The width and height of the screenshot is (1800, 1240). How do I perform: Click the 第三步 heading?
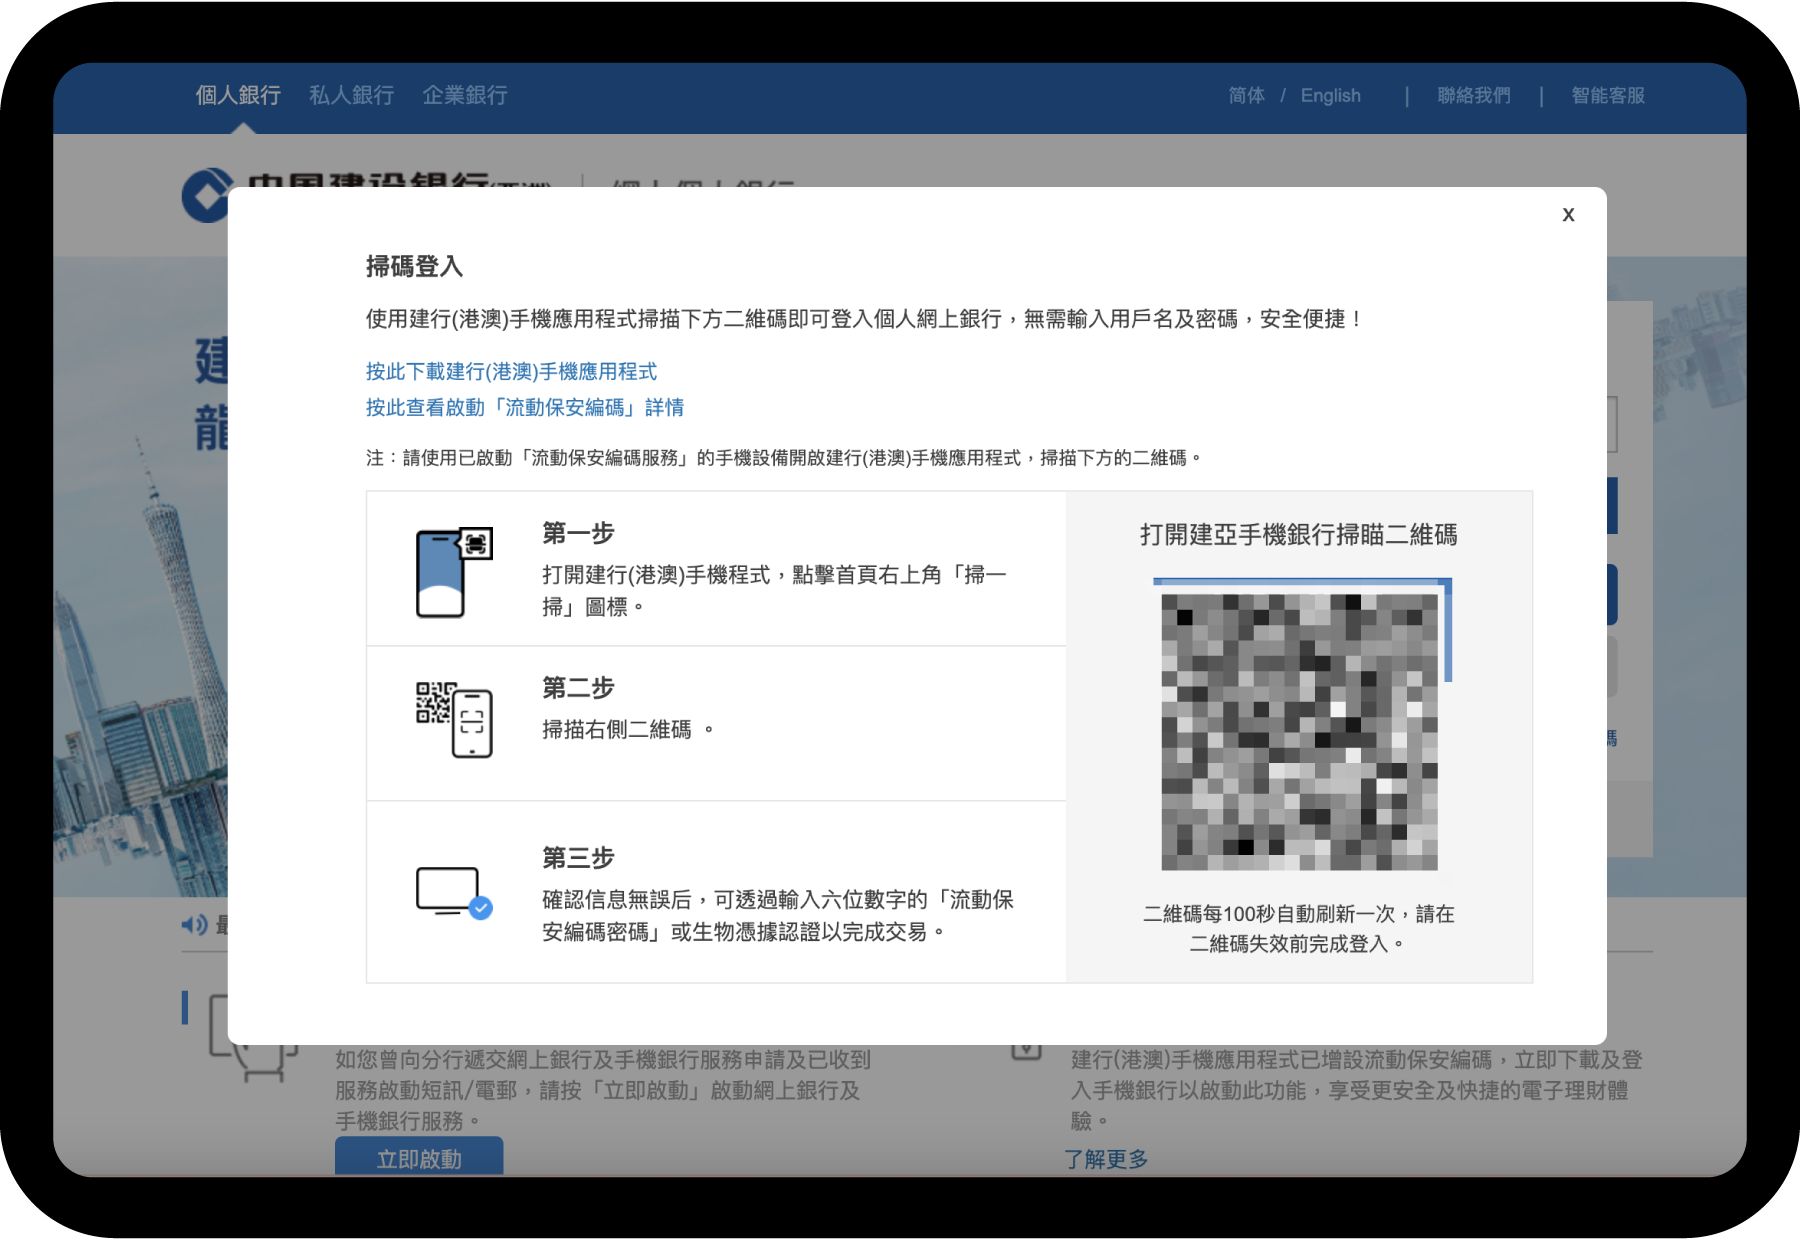click(578, 858)
